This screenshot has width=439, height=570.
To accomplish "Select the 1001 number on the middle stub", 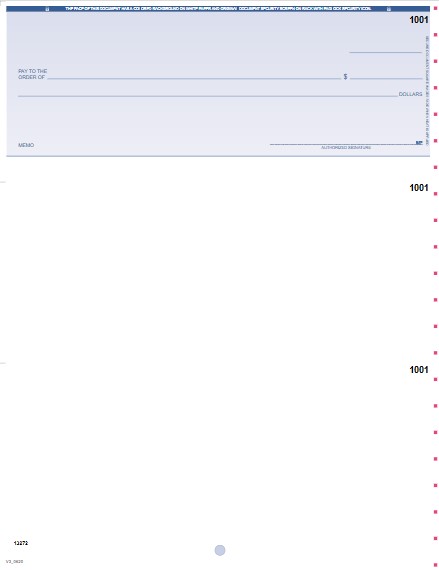I will 419,188.
